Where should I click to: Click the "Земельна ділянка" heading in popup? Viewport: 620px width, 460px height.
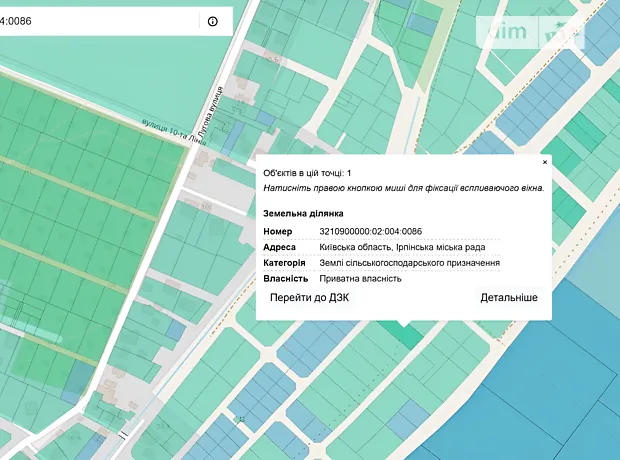303,214
